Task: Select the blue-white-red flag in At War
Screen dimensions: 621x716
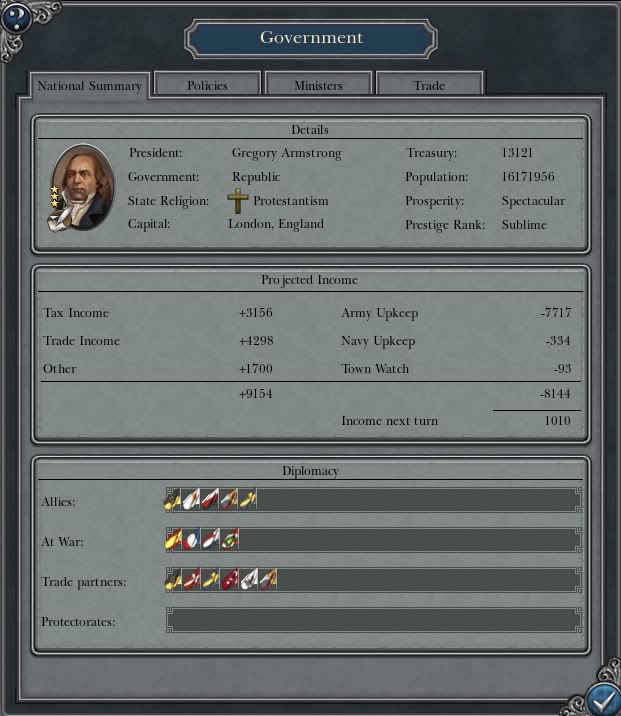Action: coord(192,539)
